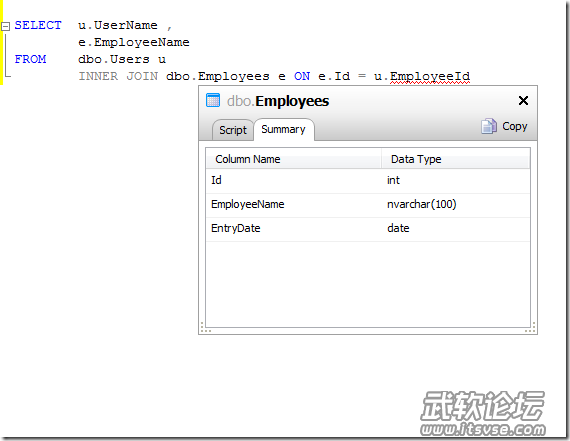This screenshot has width=570, height=441.
Task: Click the Copy button label
Action: click(x=514, y=126)
